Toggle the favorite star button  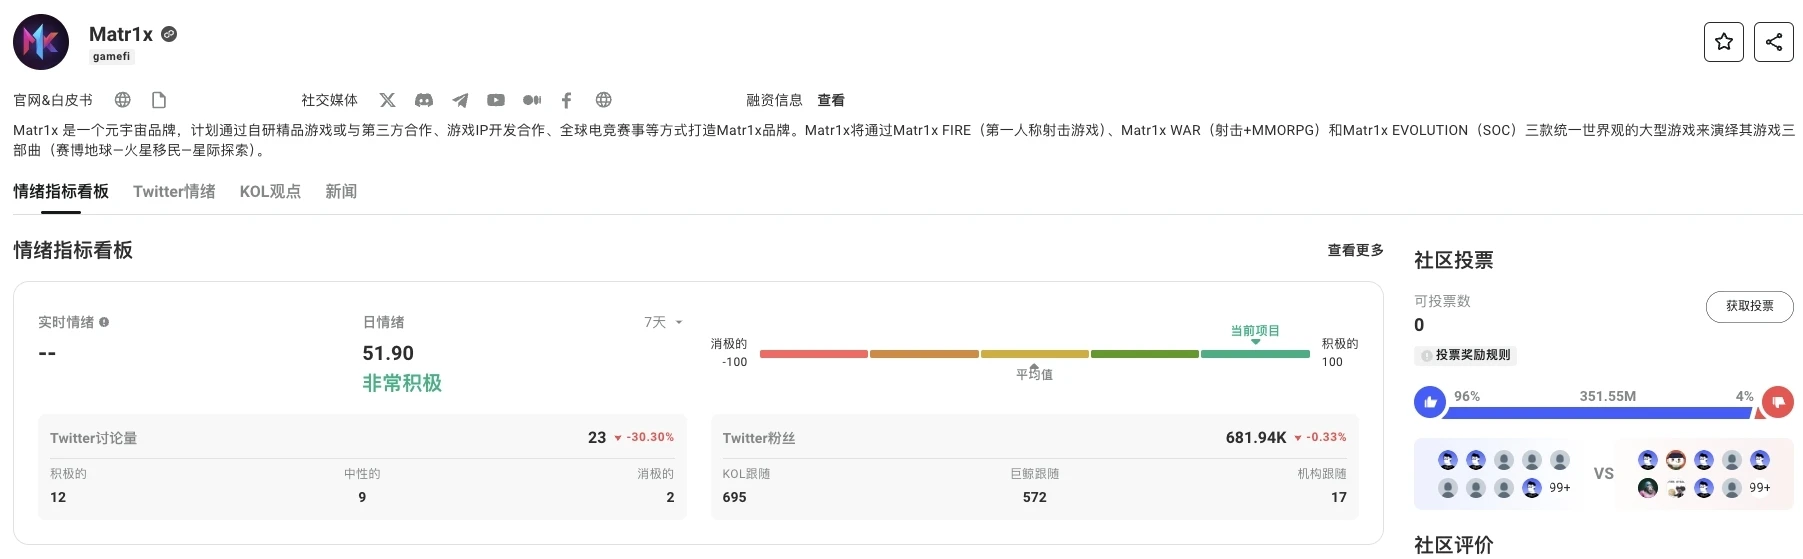point(1724,42)
